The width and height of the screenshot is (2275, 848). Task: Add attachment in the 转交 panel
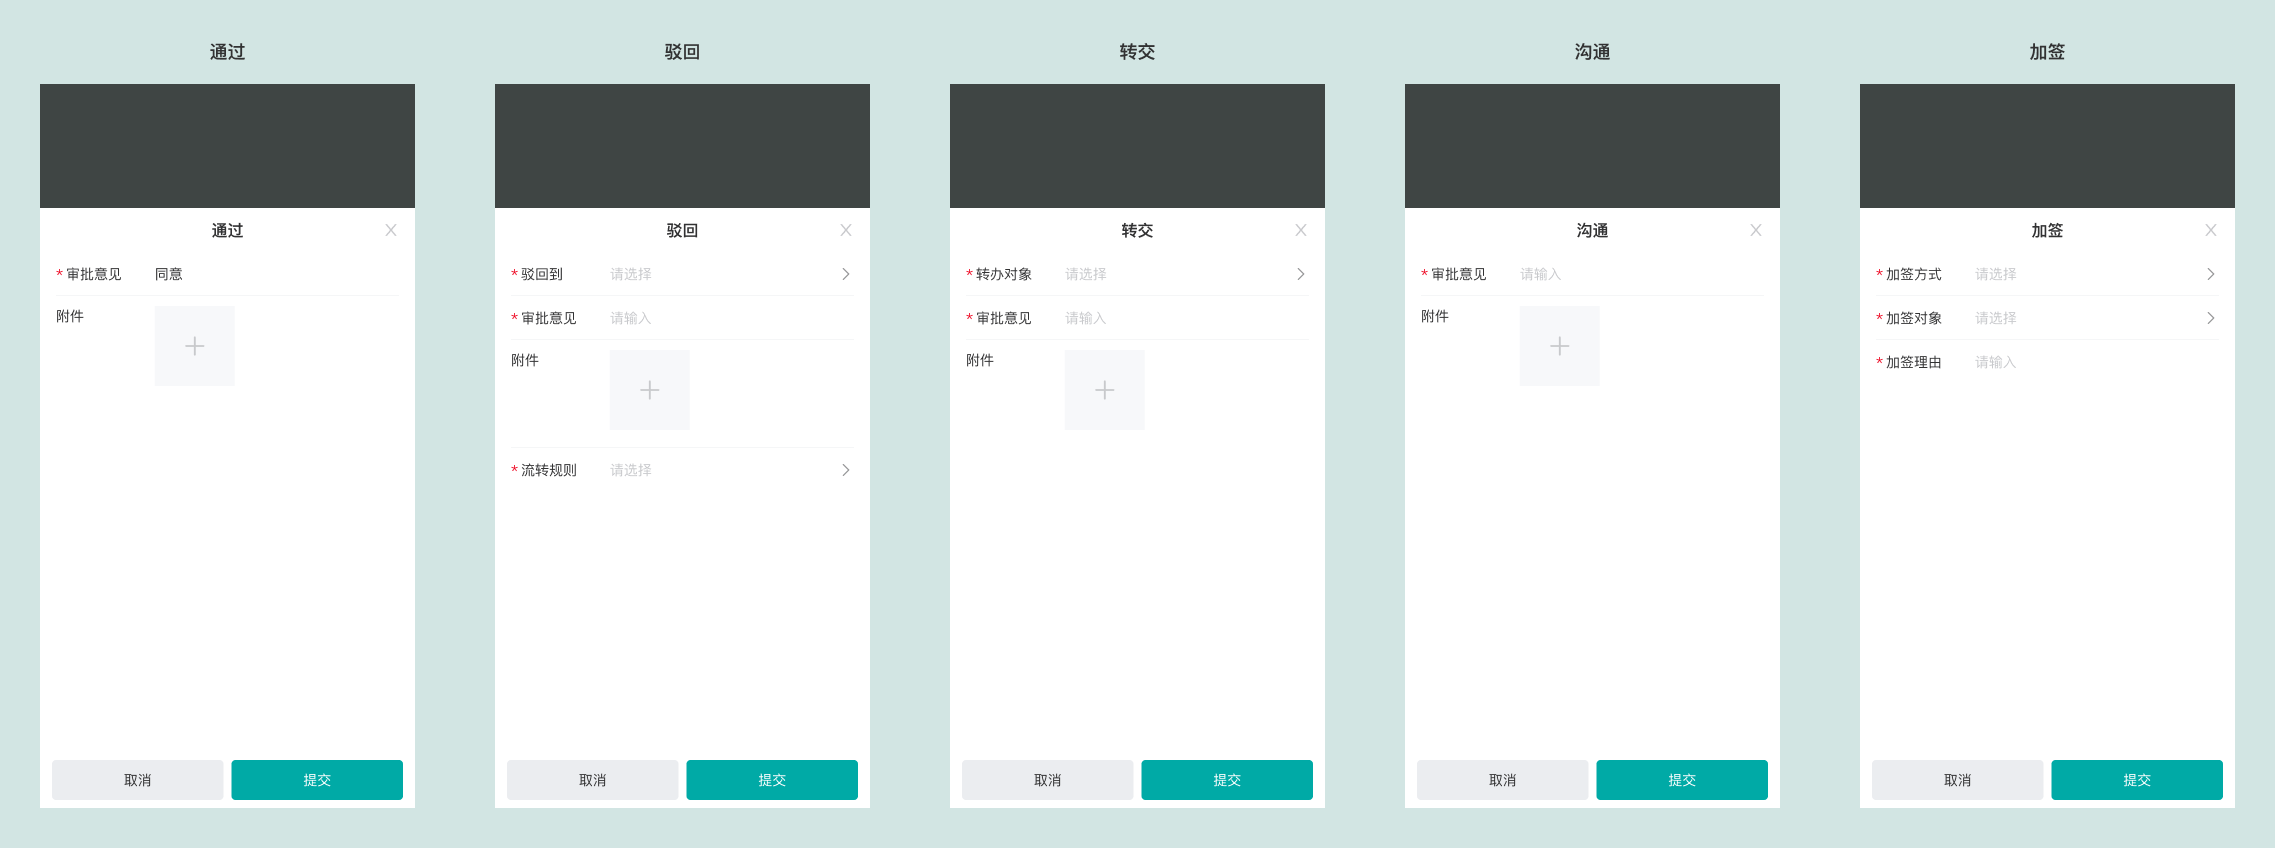coord(1104,390)
